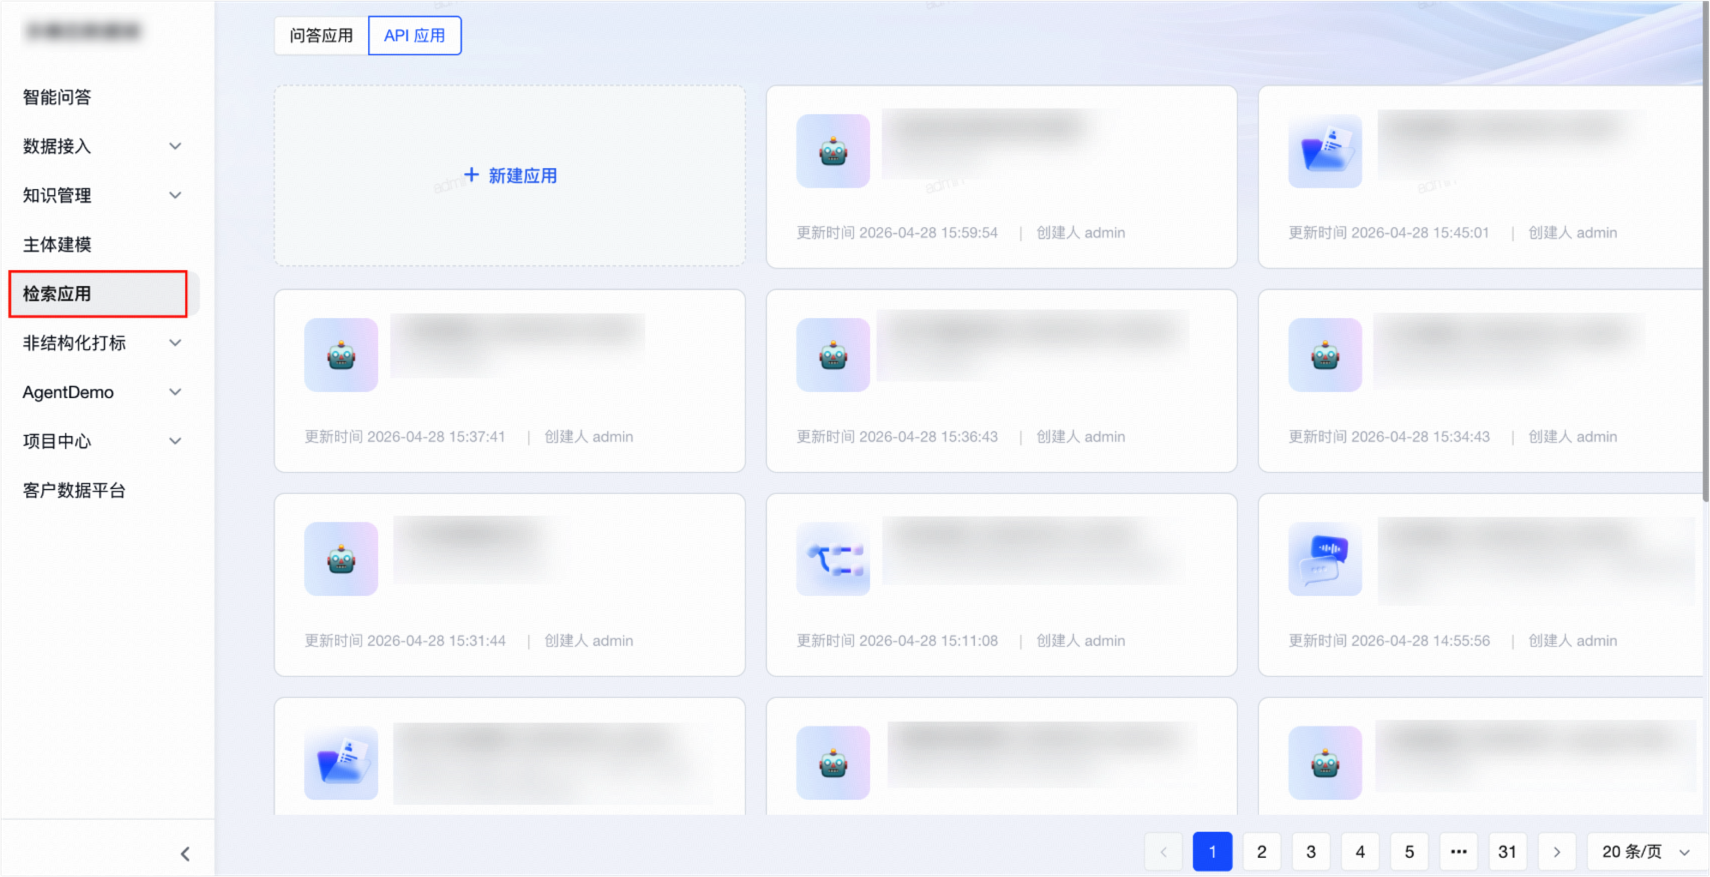Open 客户数据平台 in sidebar
This screenshot has height=877, width=1710.
74,490
